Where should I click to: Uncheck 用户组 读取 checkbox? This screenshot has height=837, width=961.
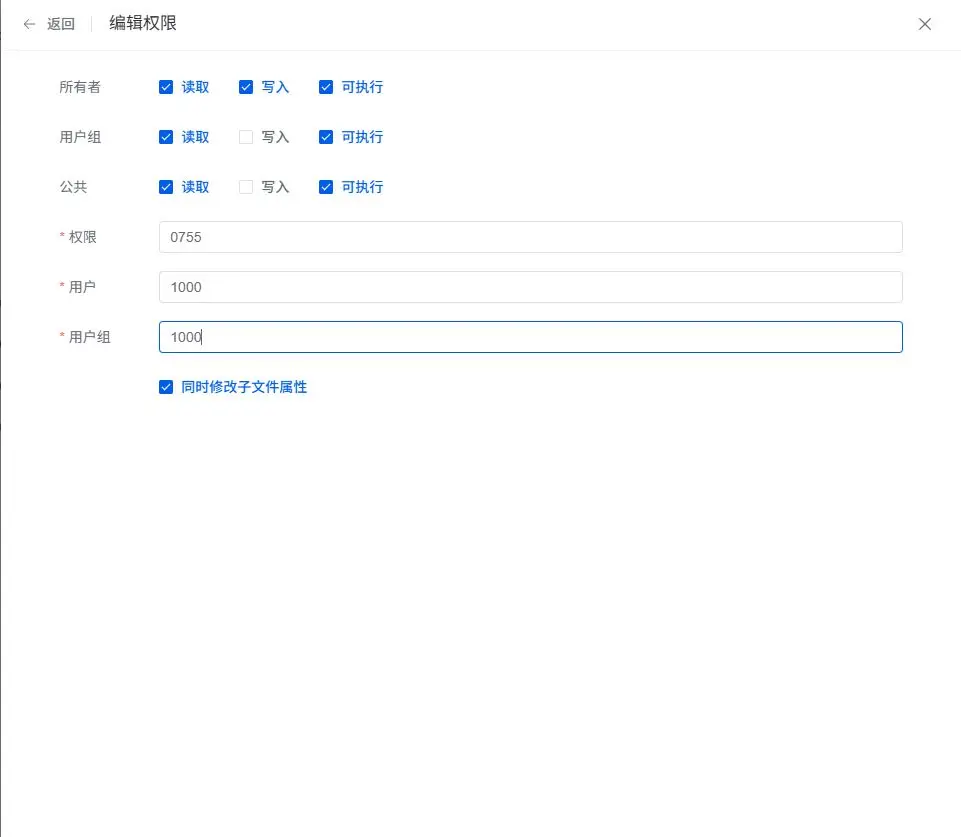(x=166, y=137)
